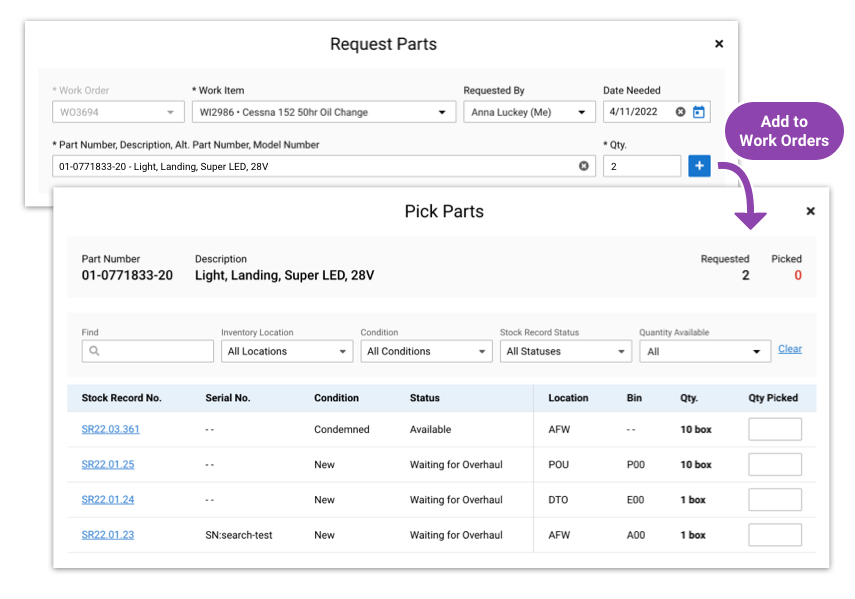Click Clear to reset the part filters
855x599 pixels.
point(790,348)
